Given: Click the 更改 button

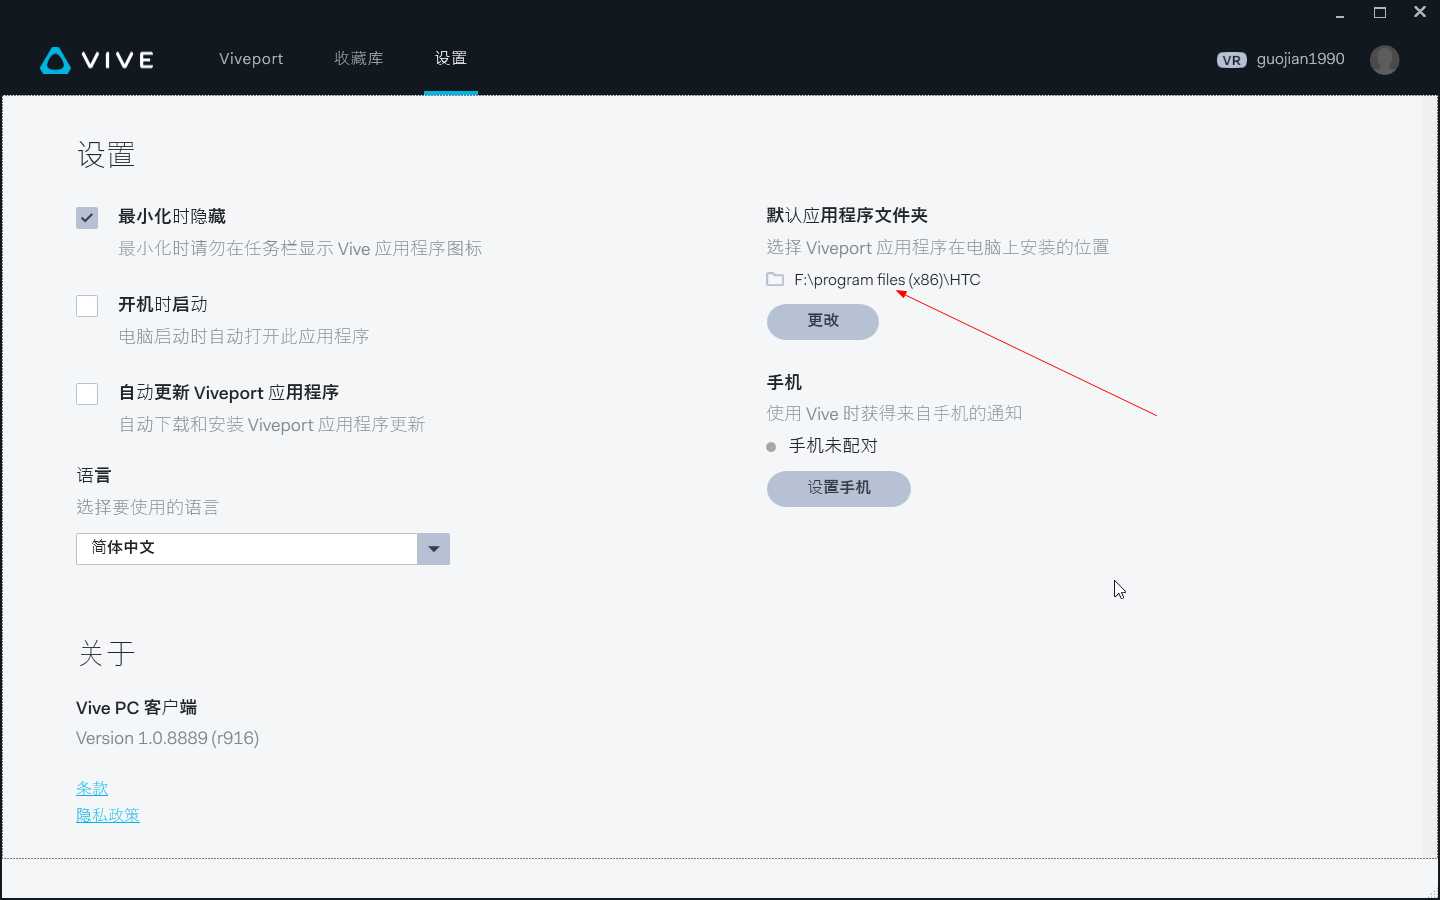Looking at the screenshot, I should 823,321.
